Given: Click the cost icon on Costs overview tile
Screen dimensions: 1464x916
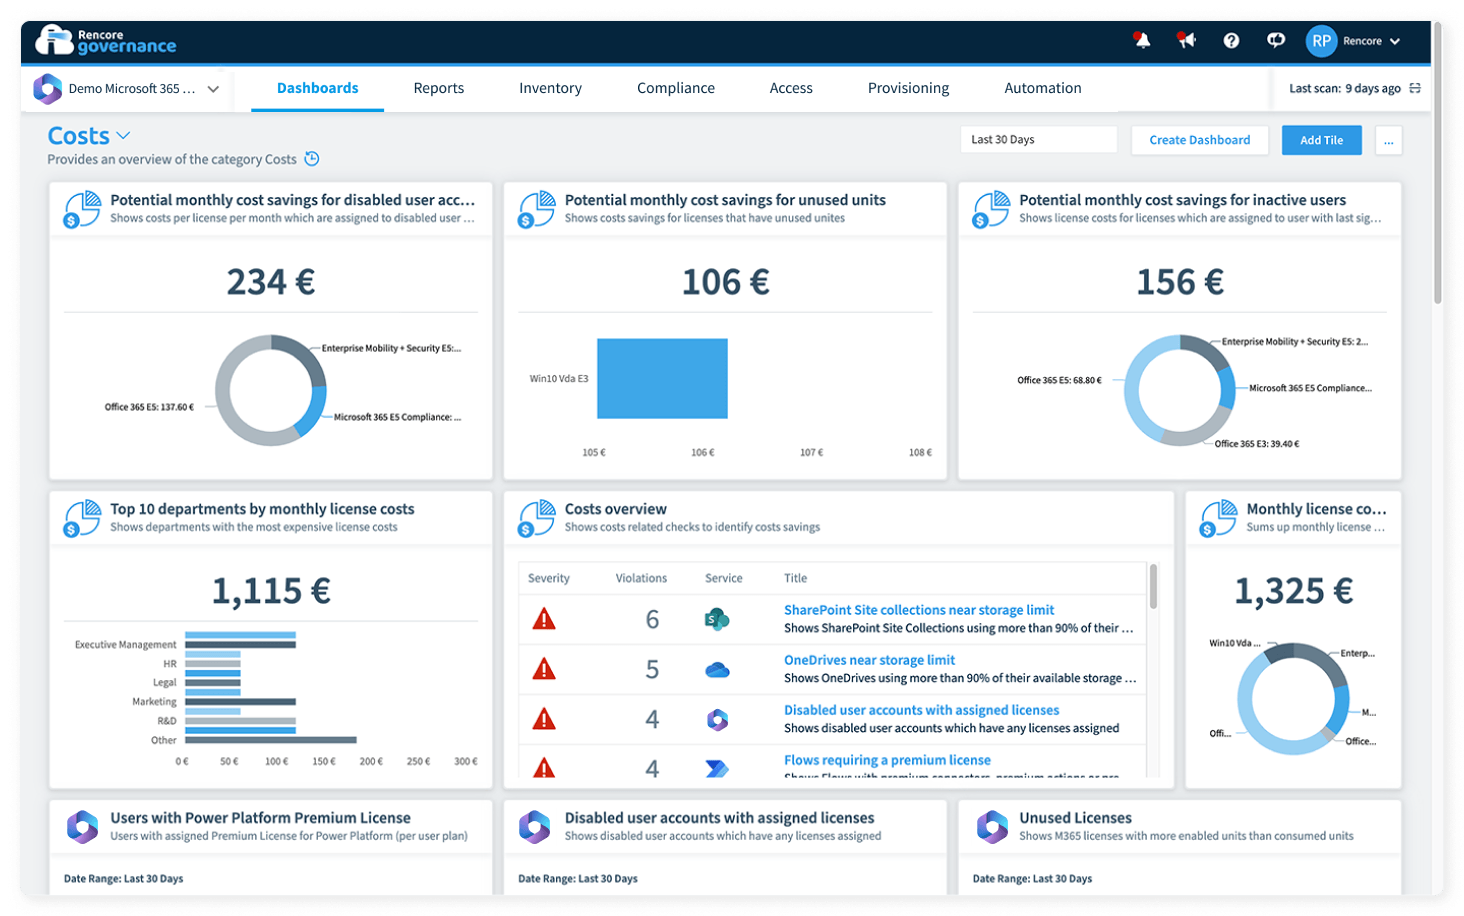Looking at the screenshot, I should [537, 518].
